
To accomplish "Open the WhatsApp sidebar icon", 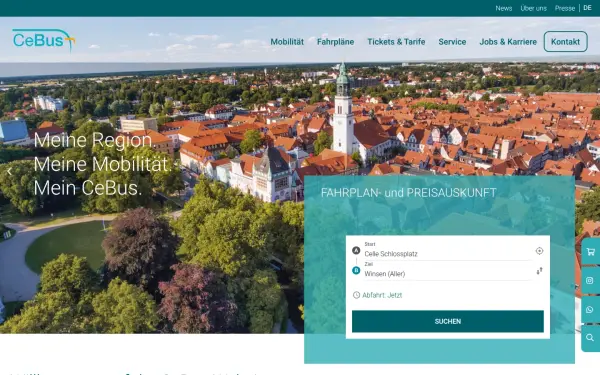I will (x=590, y=310).
